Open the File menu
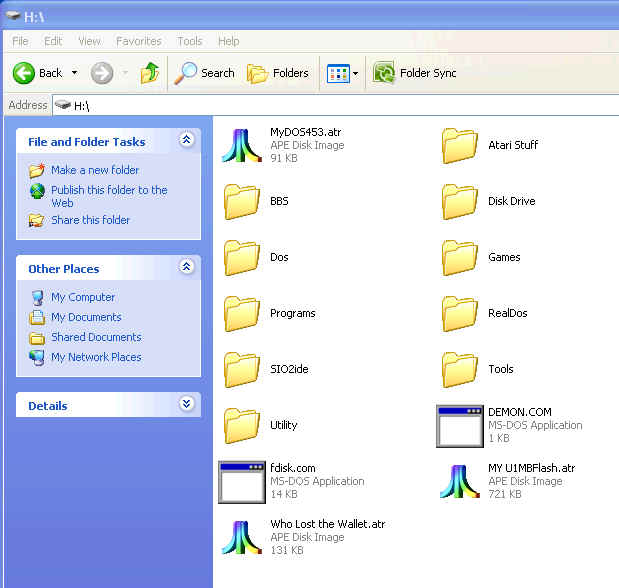The image size is (619, 588). 20,41
